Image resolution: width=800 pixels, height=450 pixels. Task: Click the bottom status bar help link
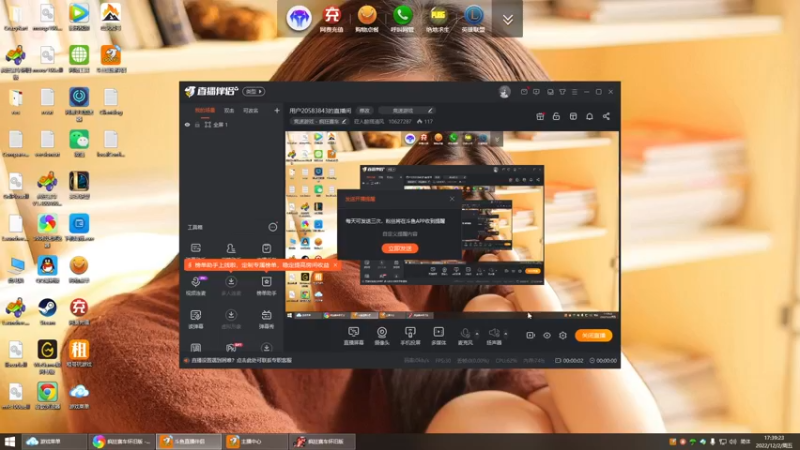click(241, 360)
